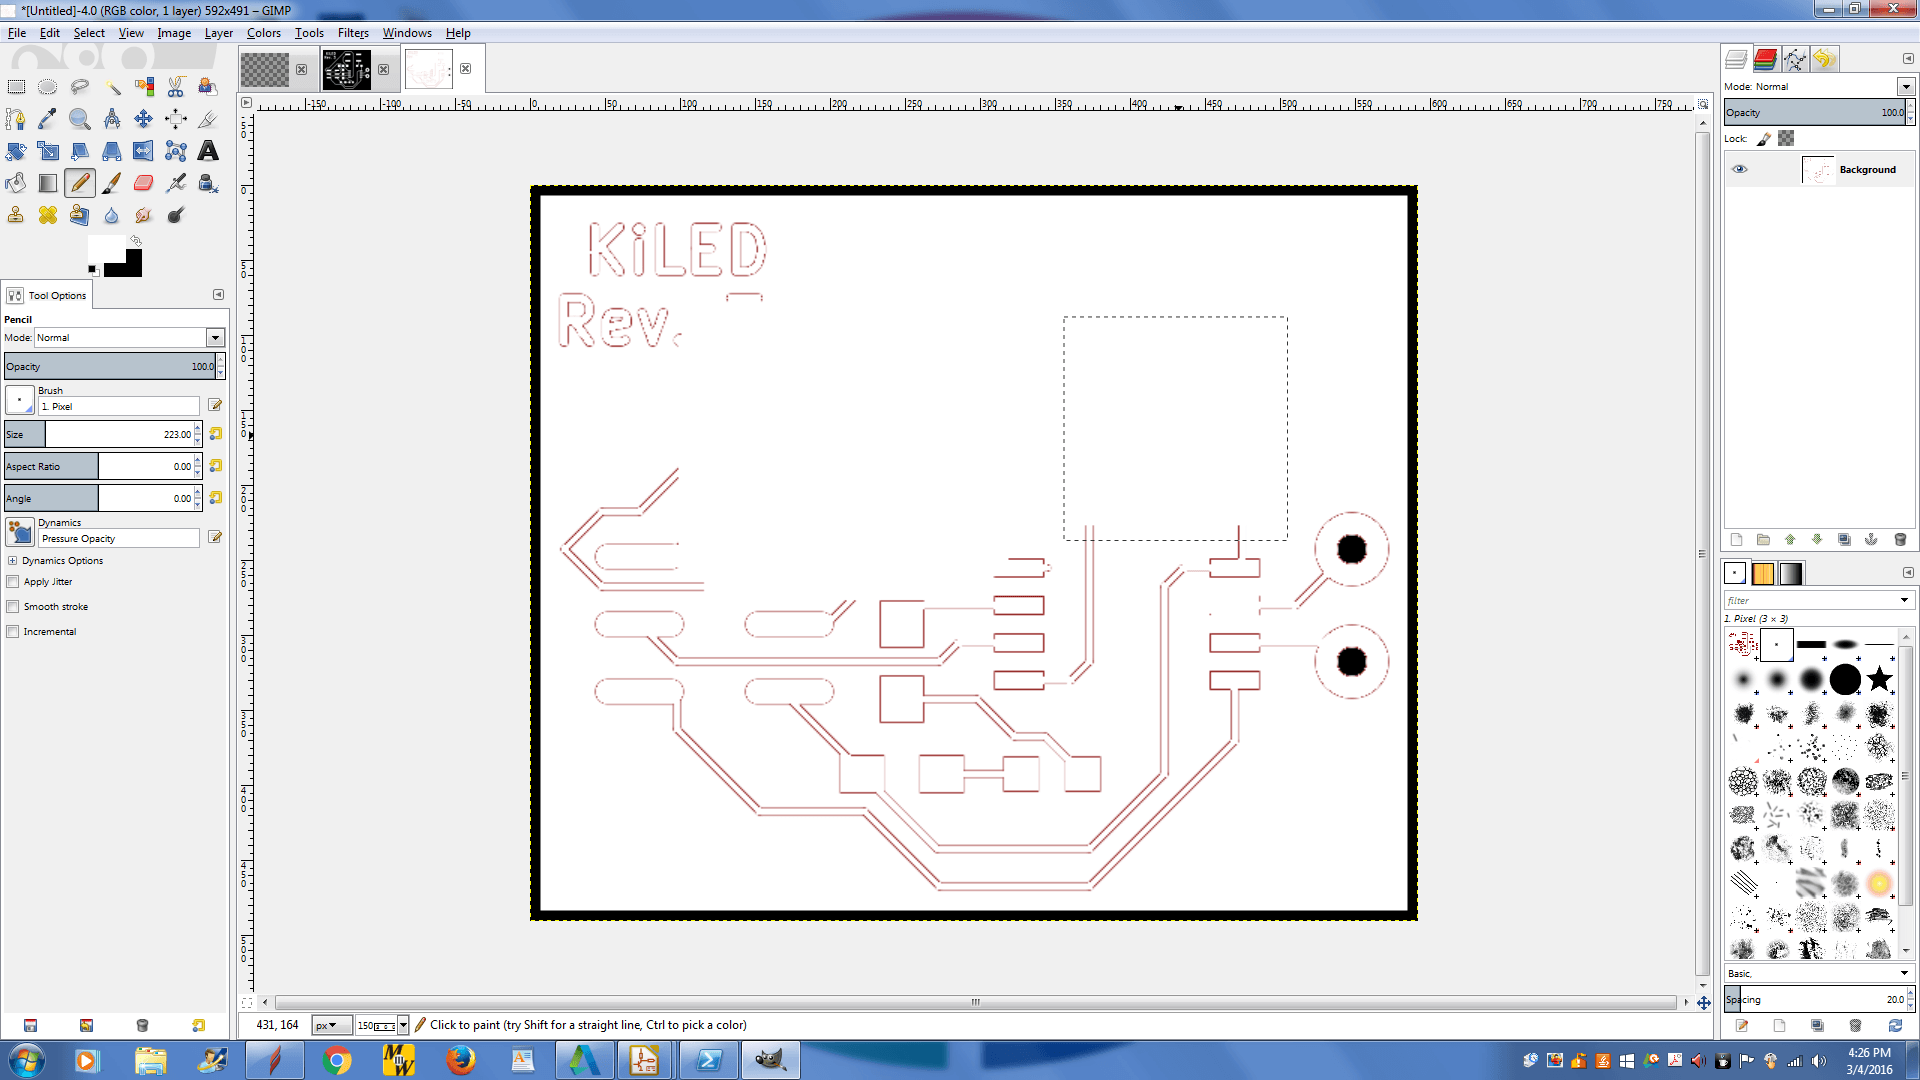Screen dimensions: 1920x1080
Task: Switch to the black PCB image tab thumbnail
Action: [346, 70]
